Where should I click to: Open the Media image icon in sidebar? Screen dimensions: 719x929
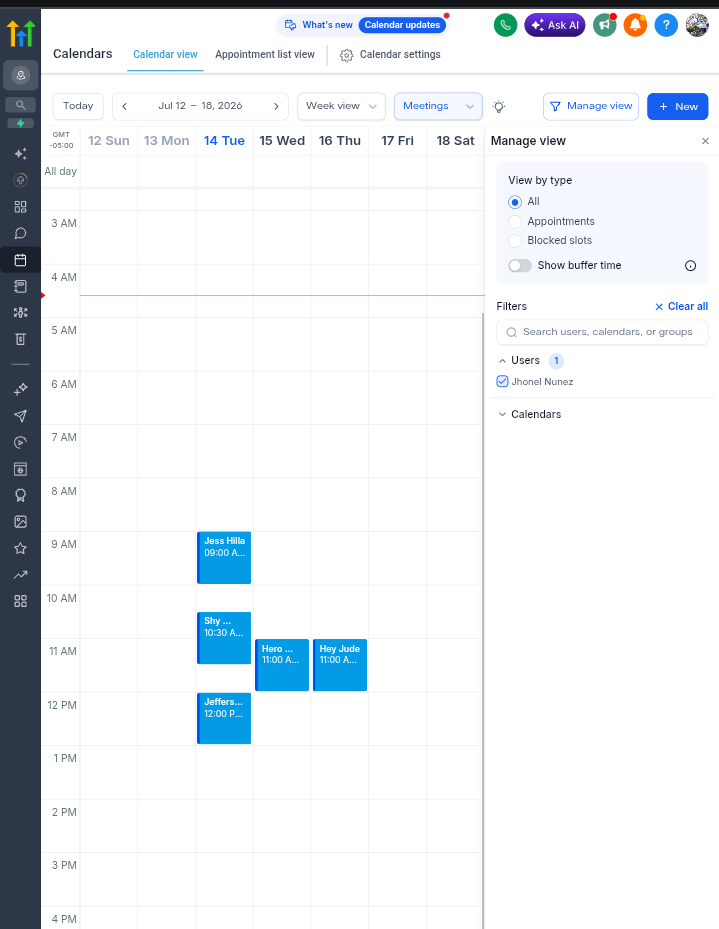[x=21, y=522]
